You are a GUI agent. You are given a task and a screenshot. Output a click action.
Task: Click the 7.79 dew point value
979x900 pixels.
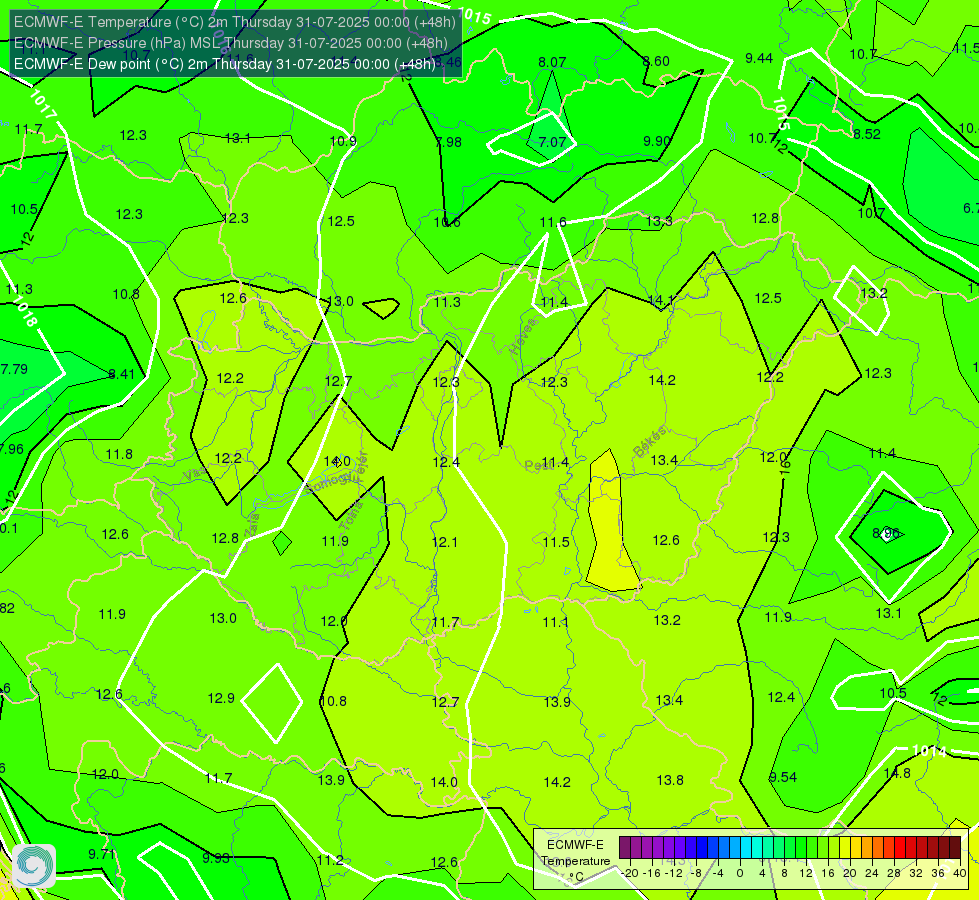(x=14, y=369)
